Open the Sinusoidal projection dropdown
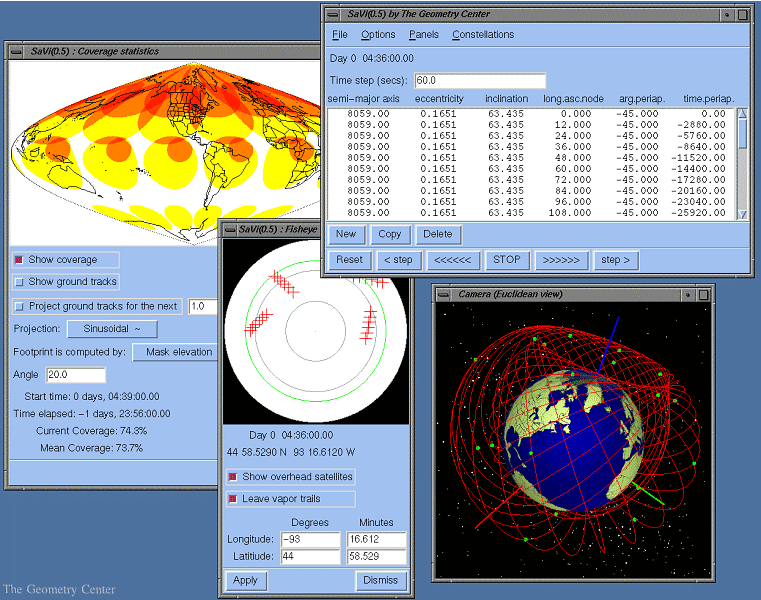 [111, 329]
